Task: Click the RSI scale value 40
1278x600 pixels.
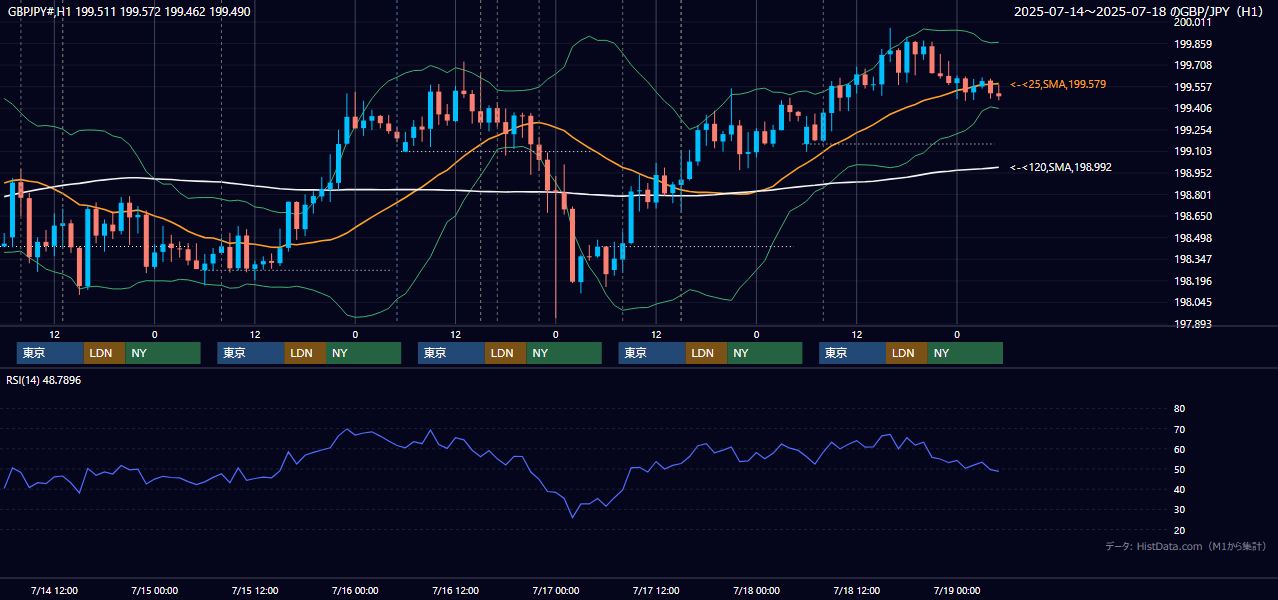Action: (1179, 490)
